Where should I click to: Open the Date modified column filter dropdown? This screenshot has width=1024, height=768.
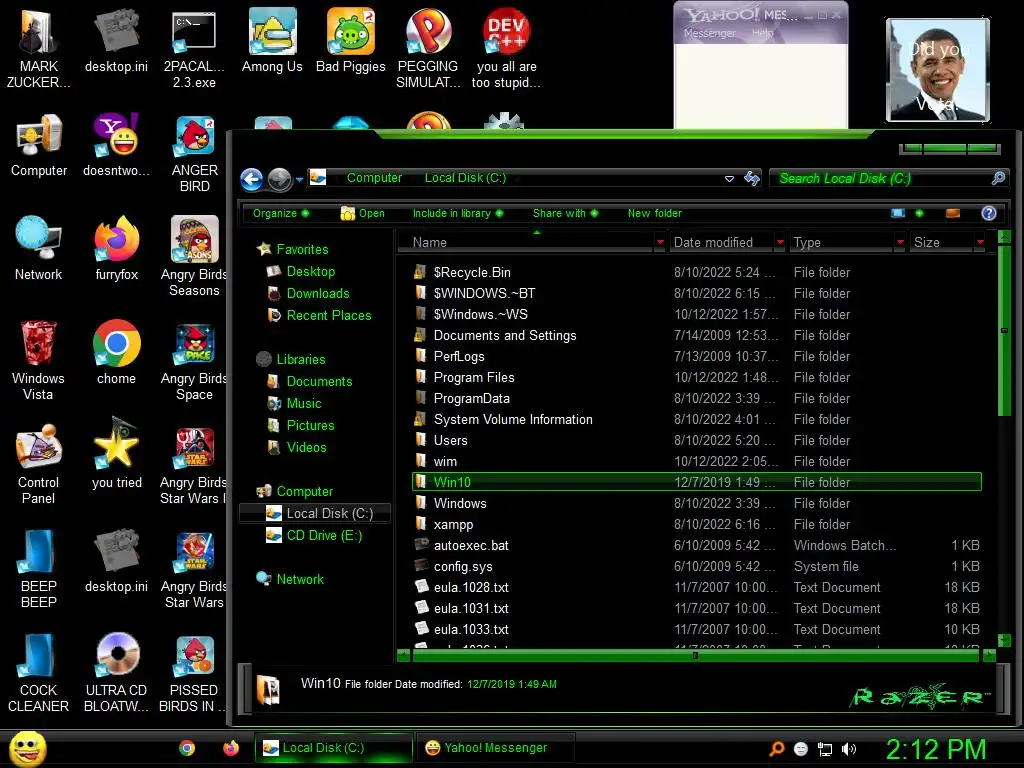[780, 242]
